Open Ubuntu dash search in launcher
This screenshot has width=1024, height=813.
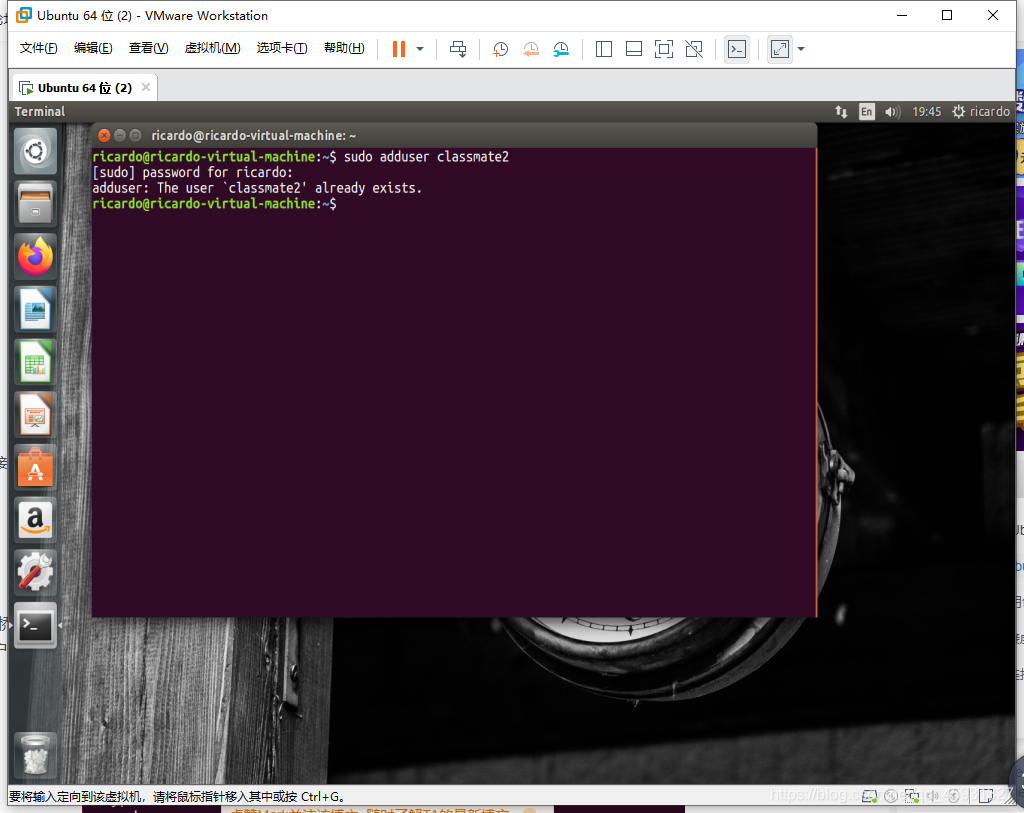35,151
